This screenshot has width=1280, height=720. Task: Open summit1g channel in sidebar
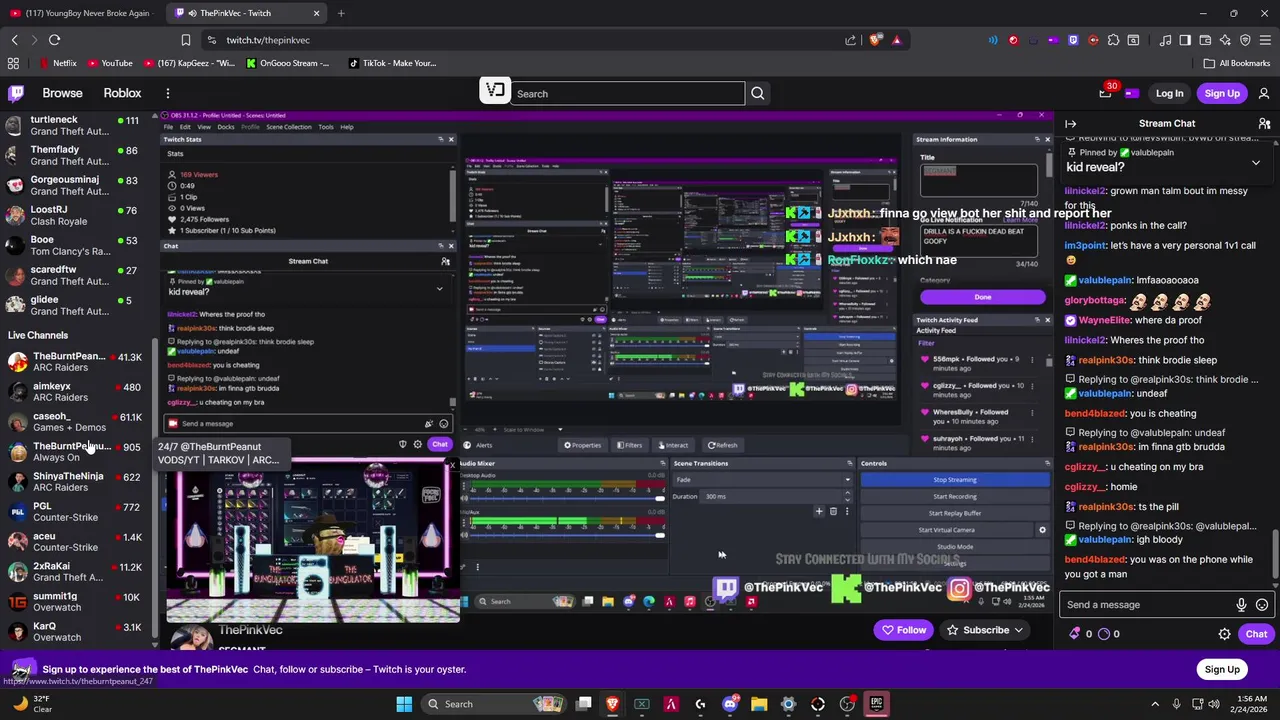75,602
